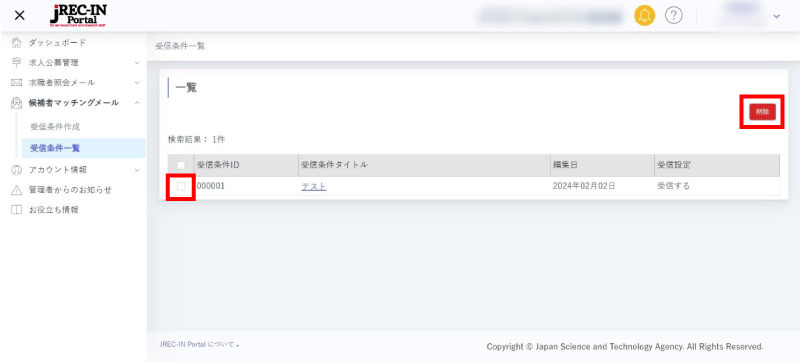
Task: Click the 検索結果: 1件 text
Action: click(x=196, y=139)
